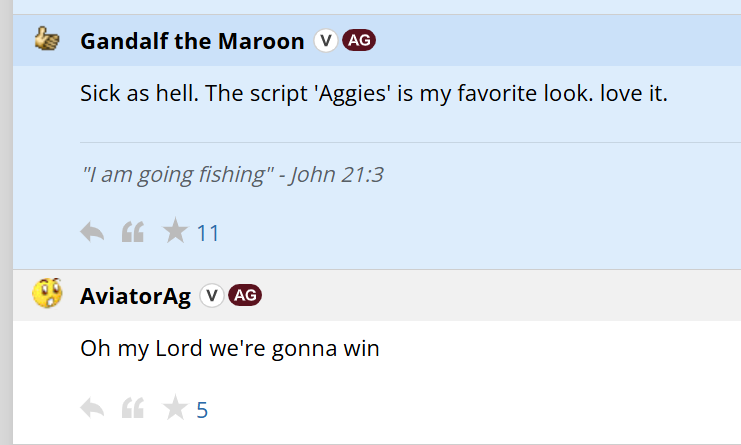This screenshot has height=445, width=741.
Task: Star the 'Sick as hell' post
Action: pos(175,231)
